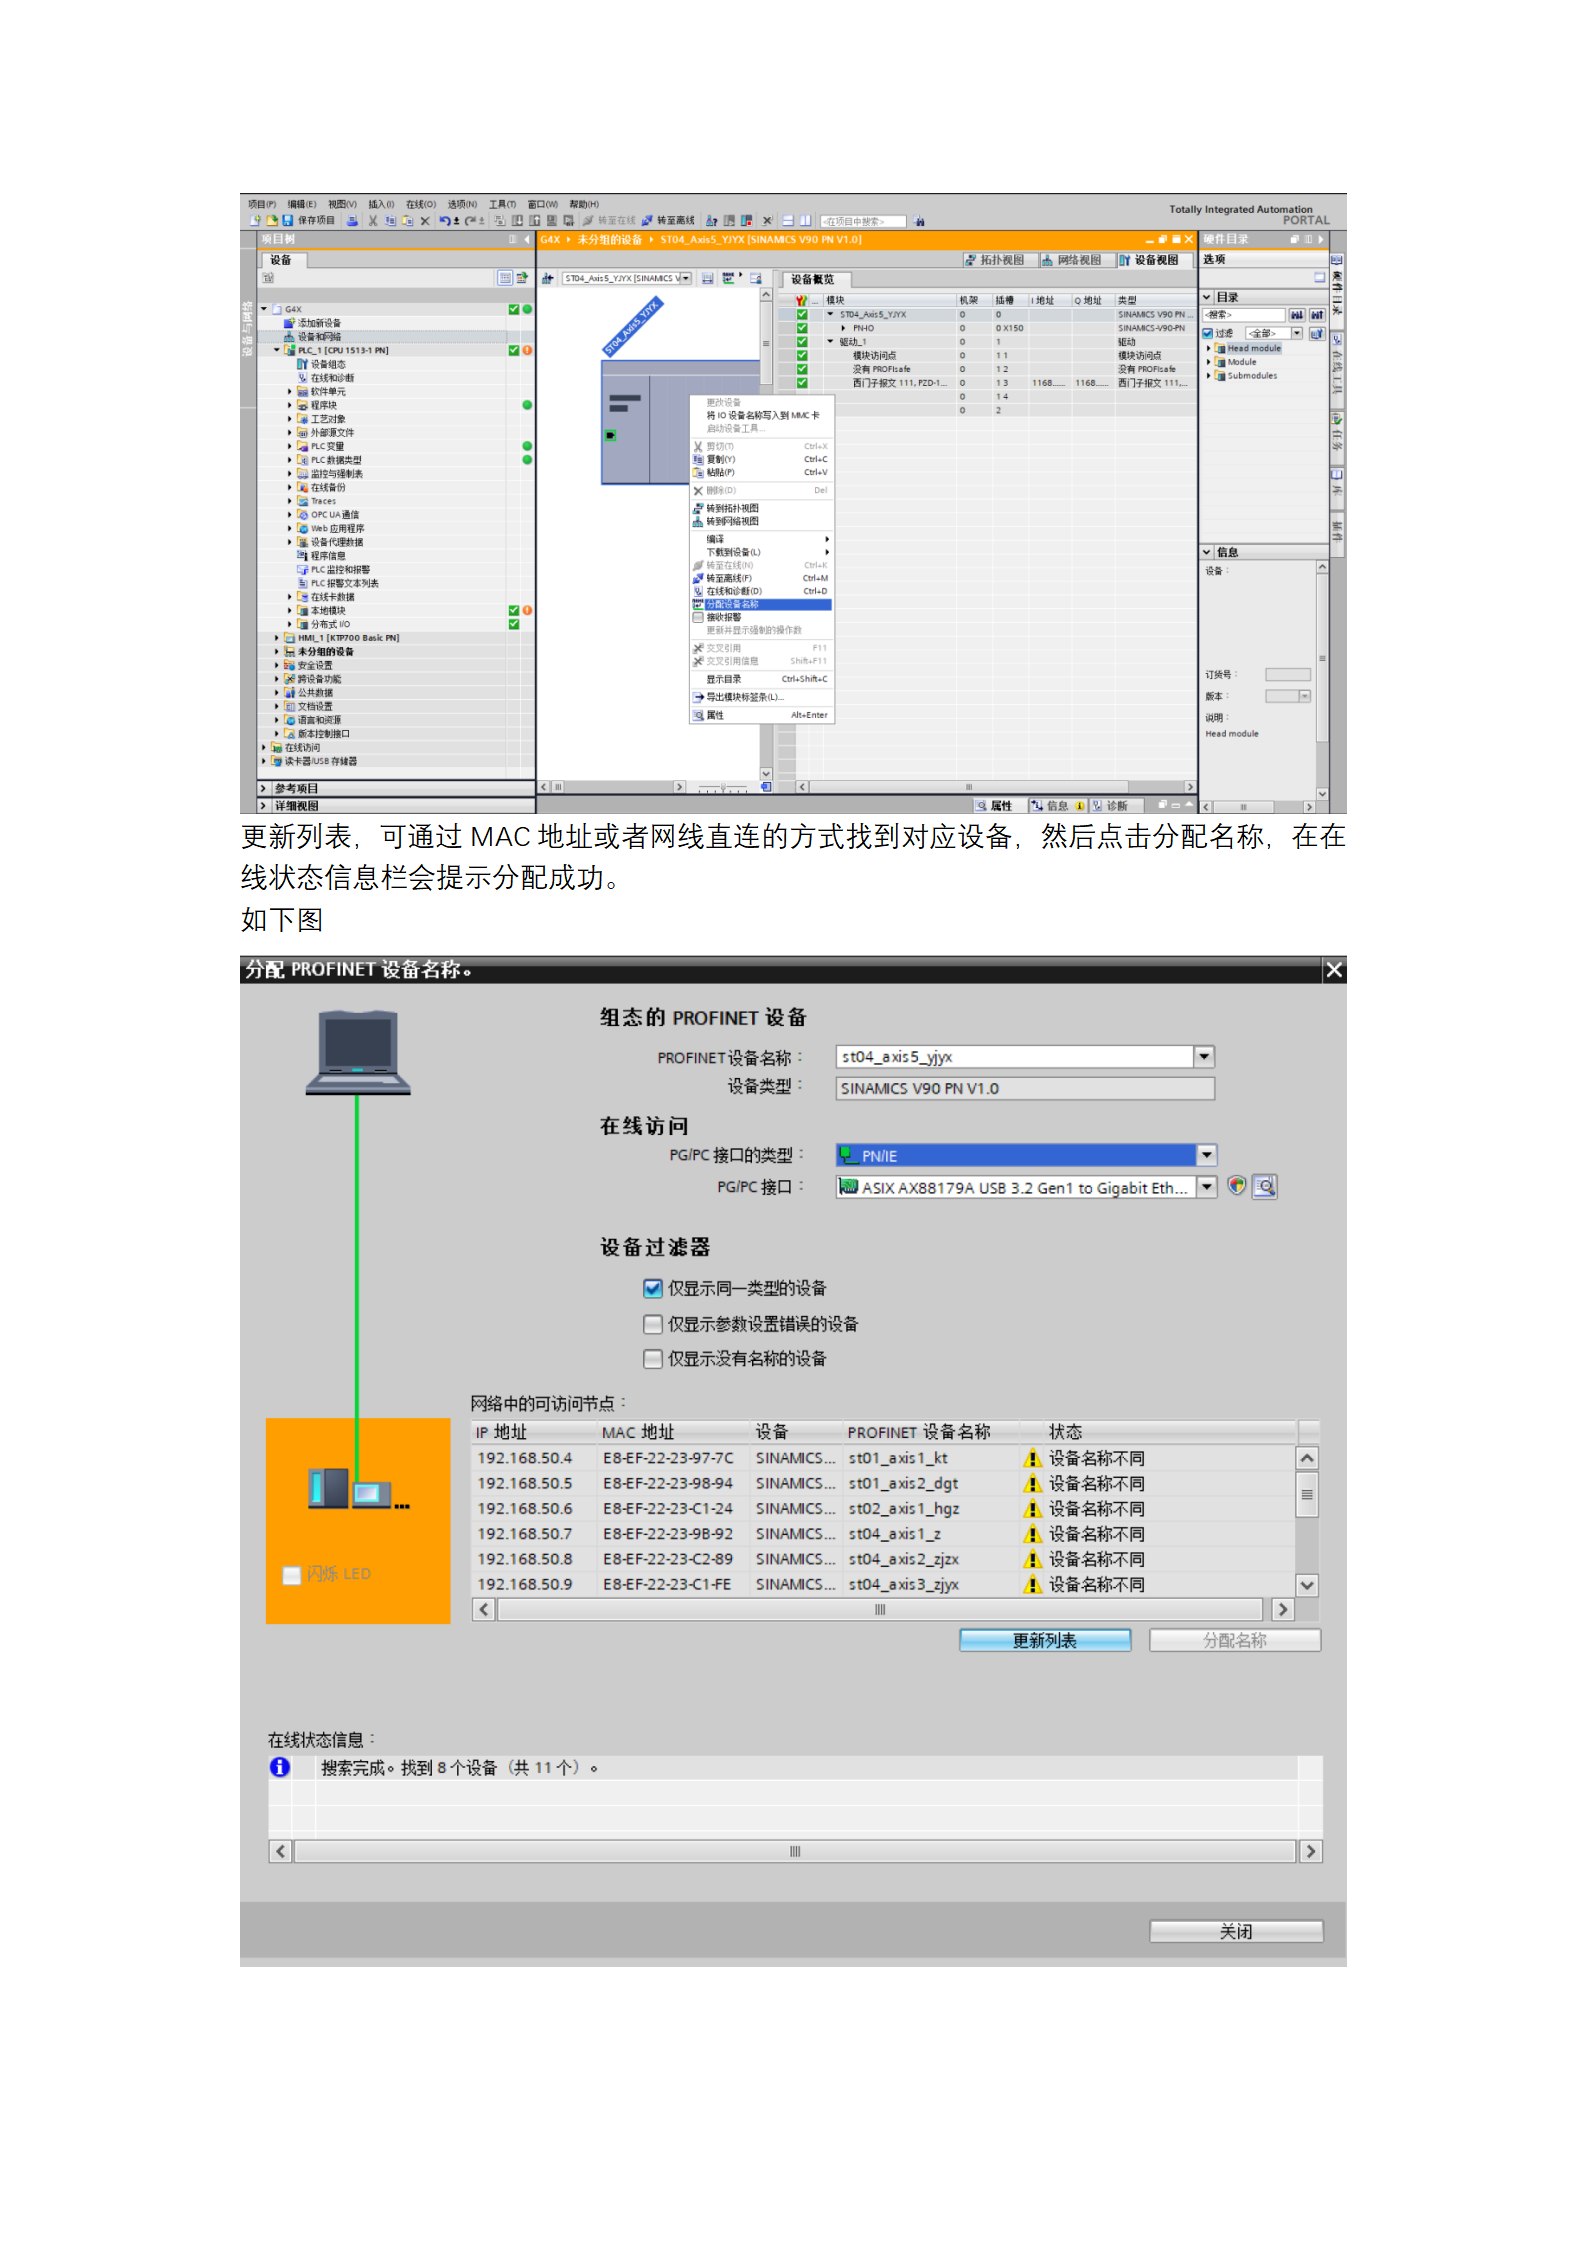Screen dimensions: 1587x2245
Task: Click the 网络视图 network view tab
Action: pos(1071,260)
